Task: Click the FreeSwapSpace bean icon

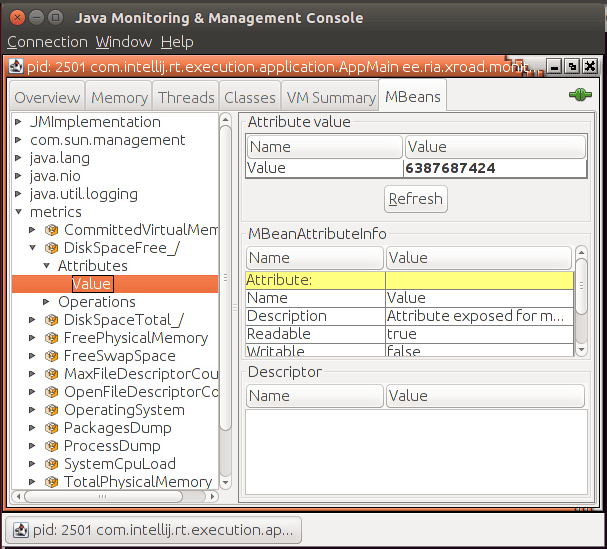Action: (x=52, y=356)
